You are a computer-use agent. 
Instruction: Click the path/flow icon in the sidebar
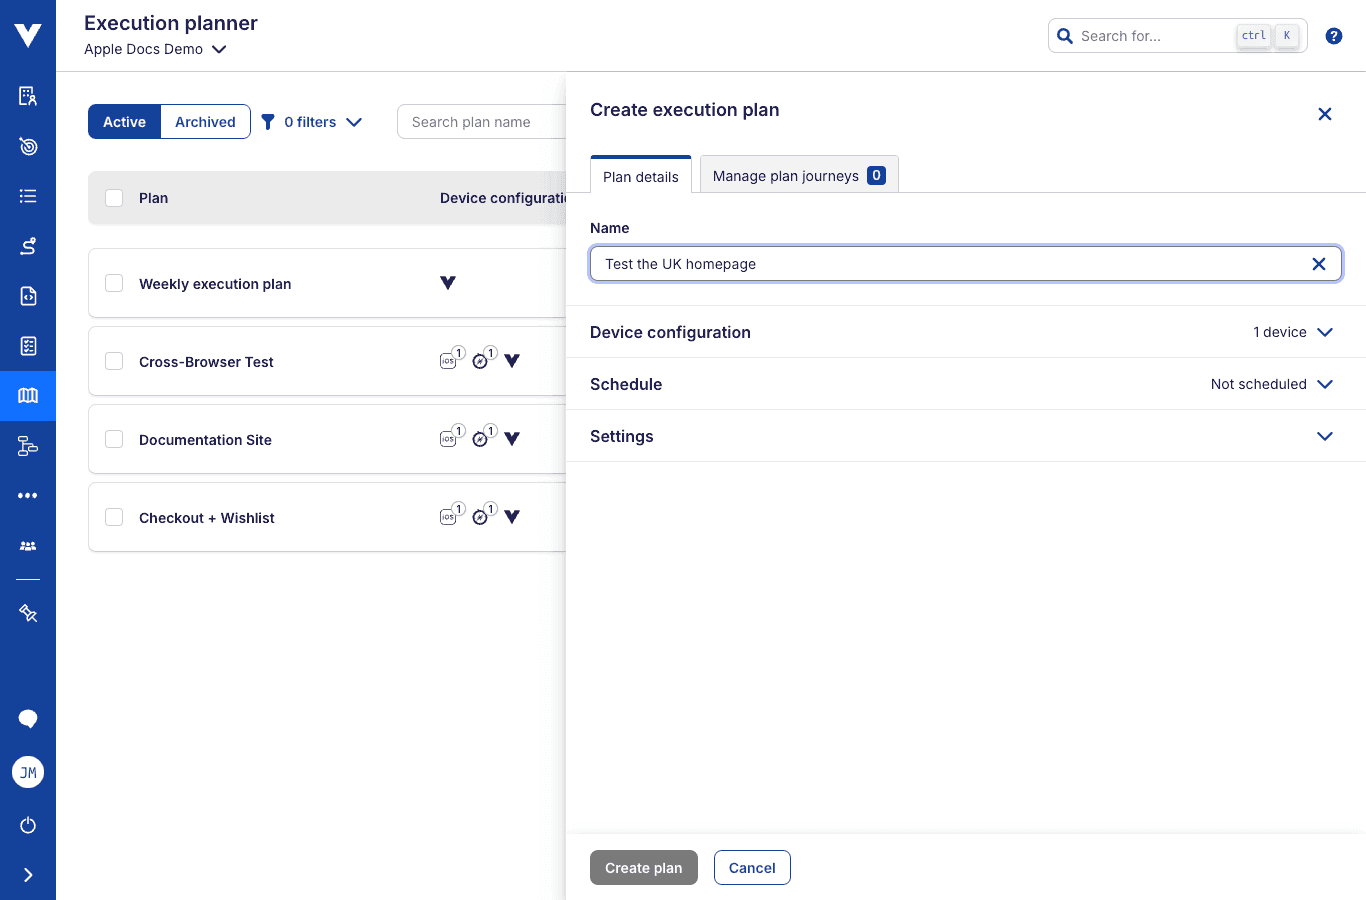pos(27,245)
